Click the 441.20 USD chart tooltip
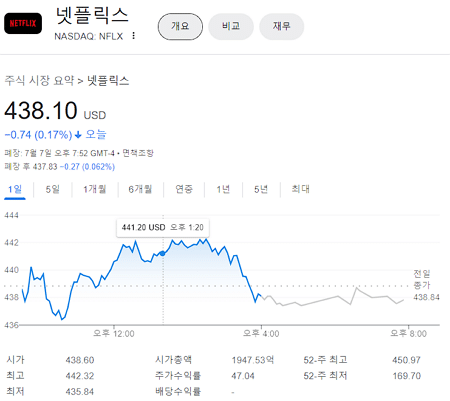450x401 pixels. click(163, 228)
